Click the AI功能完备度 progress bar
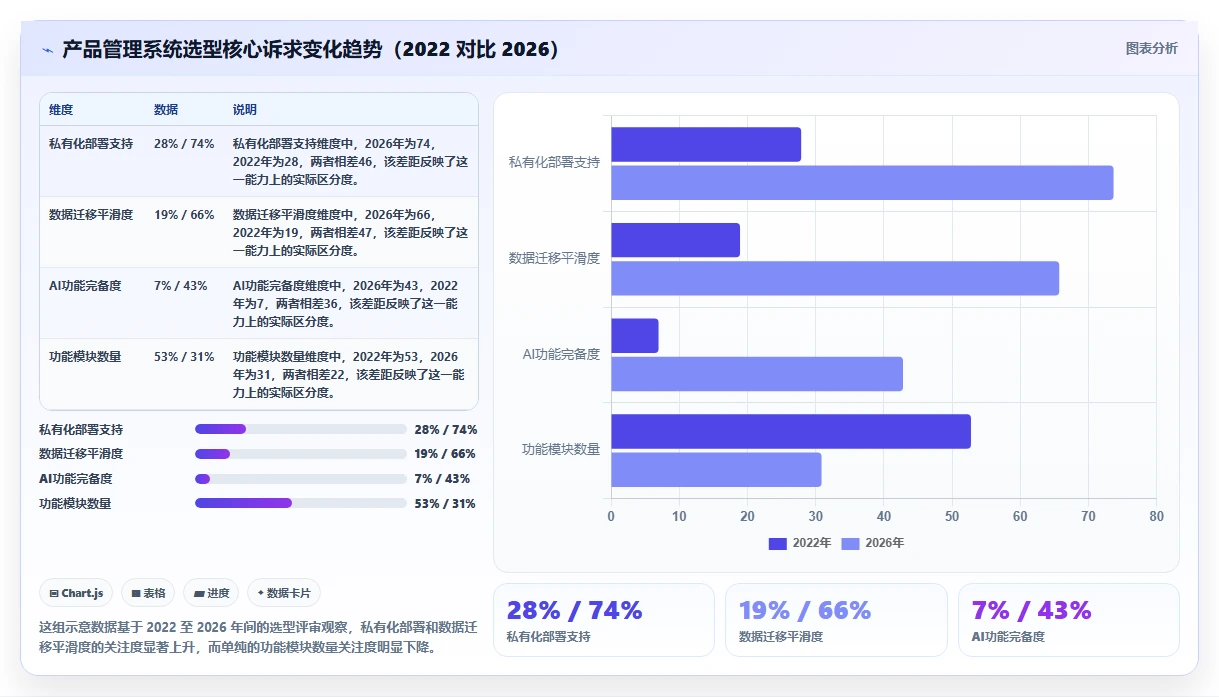 point(301,479)
